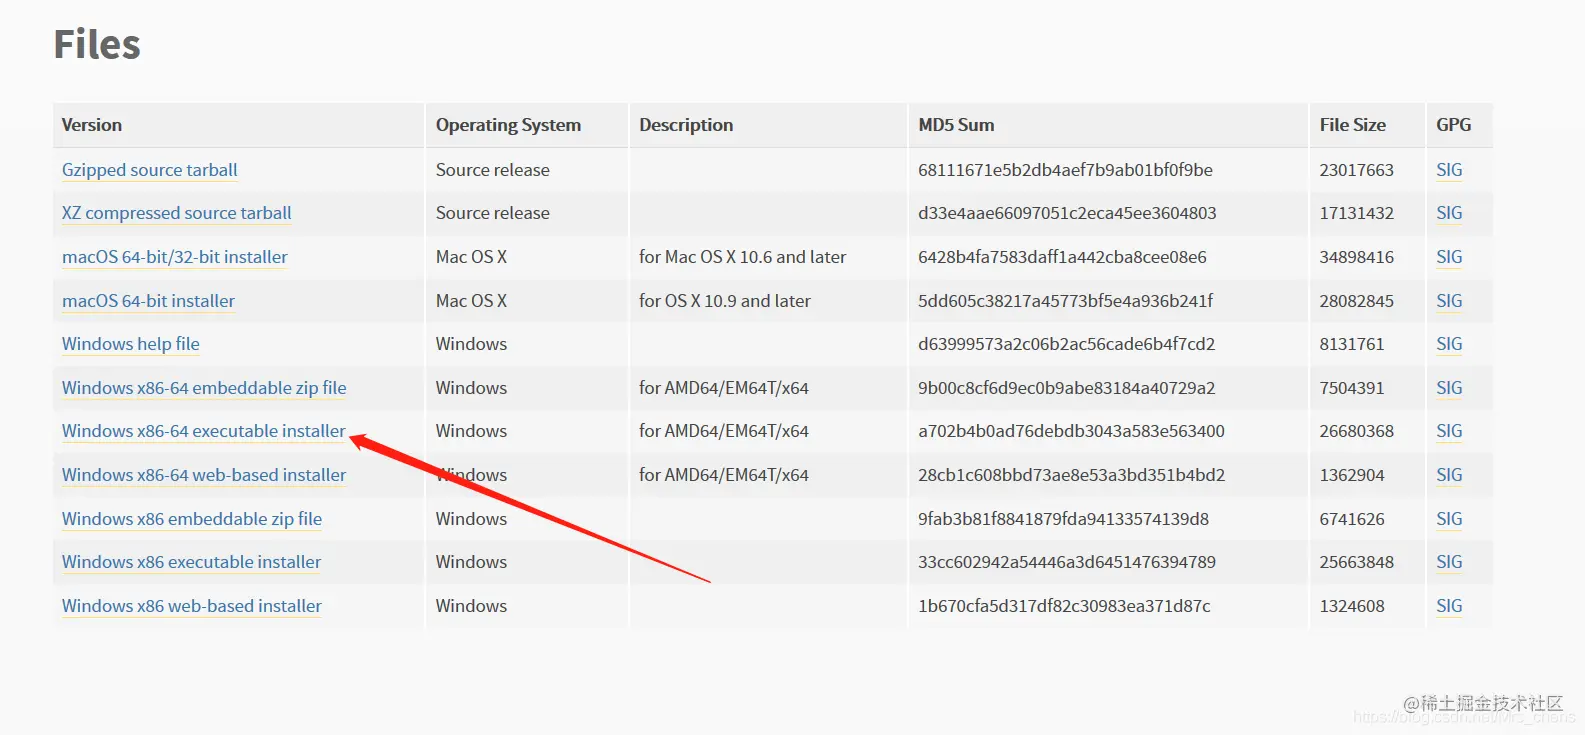Click 'Windows' in Windows help file row
Image resolution: width=1585 pixels, height=735 pixels.
coord(471,344)
